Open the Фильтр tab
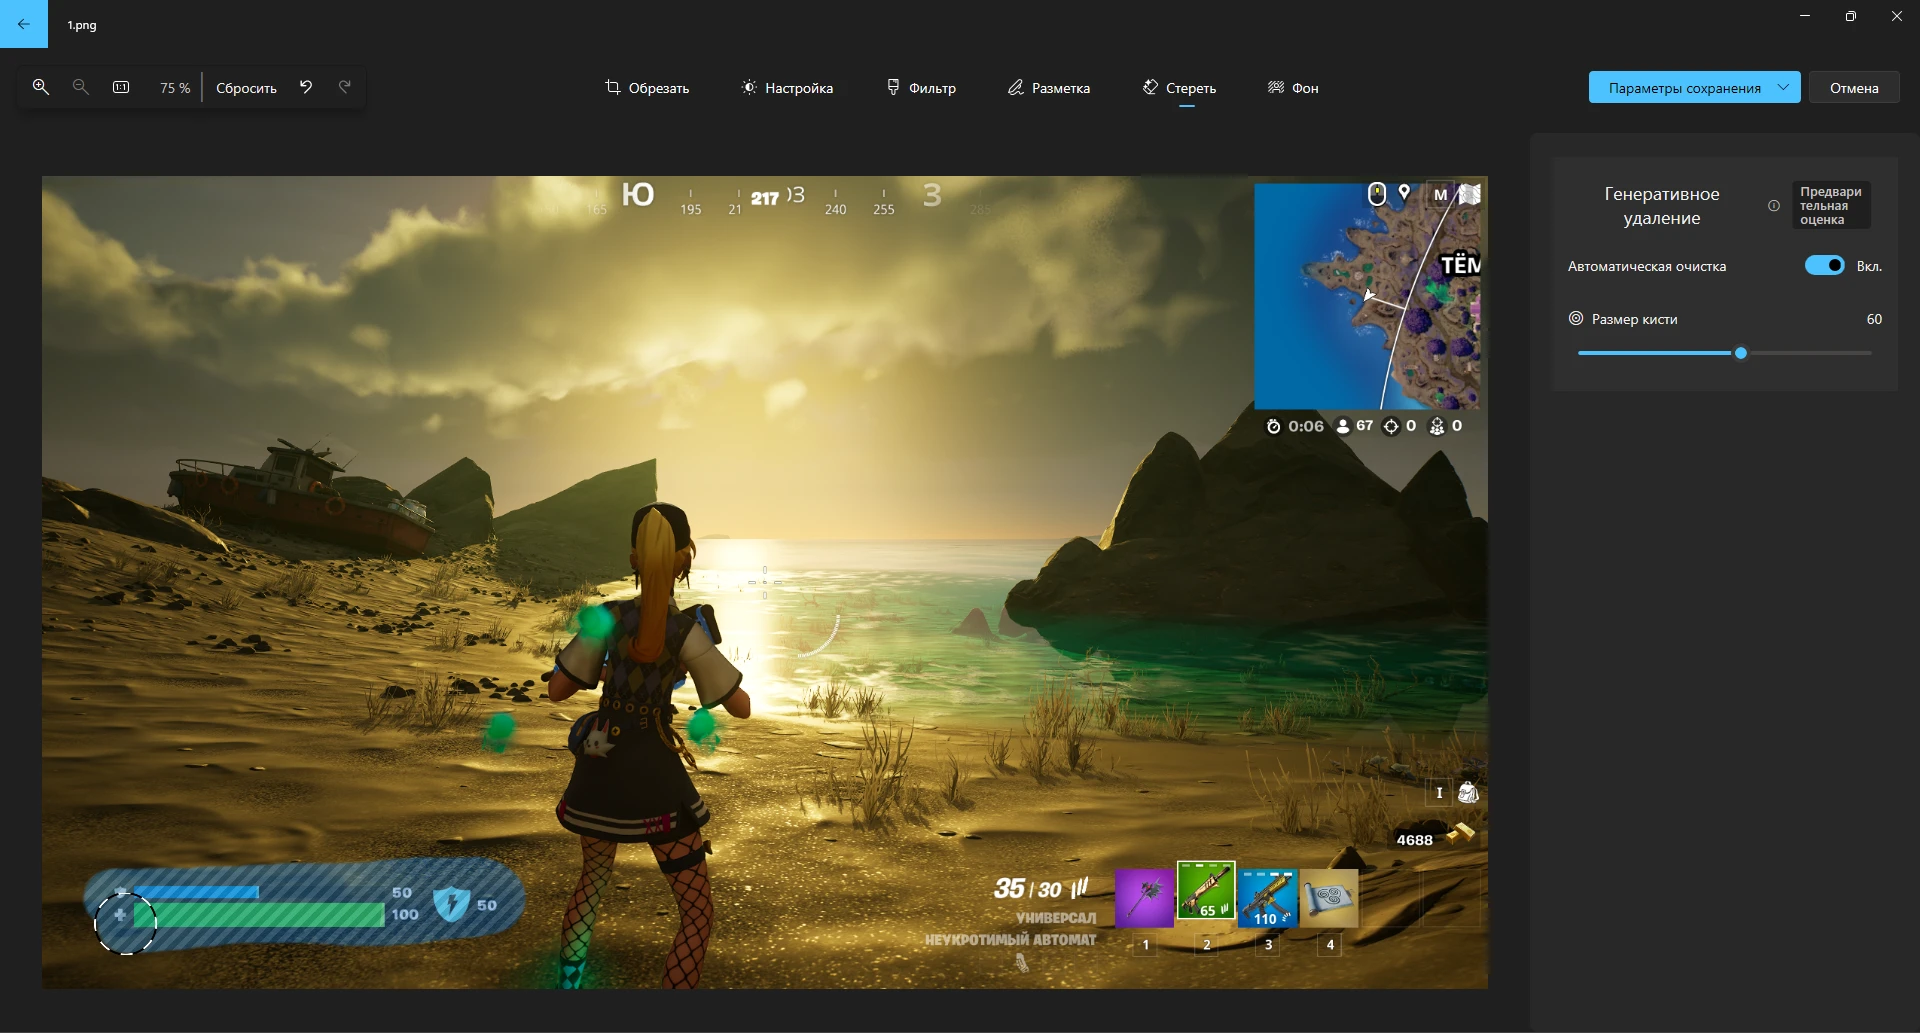The image size is (1920, 1033). [921, 88]
